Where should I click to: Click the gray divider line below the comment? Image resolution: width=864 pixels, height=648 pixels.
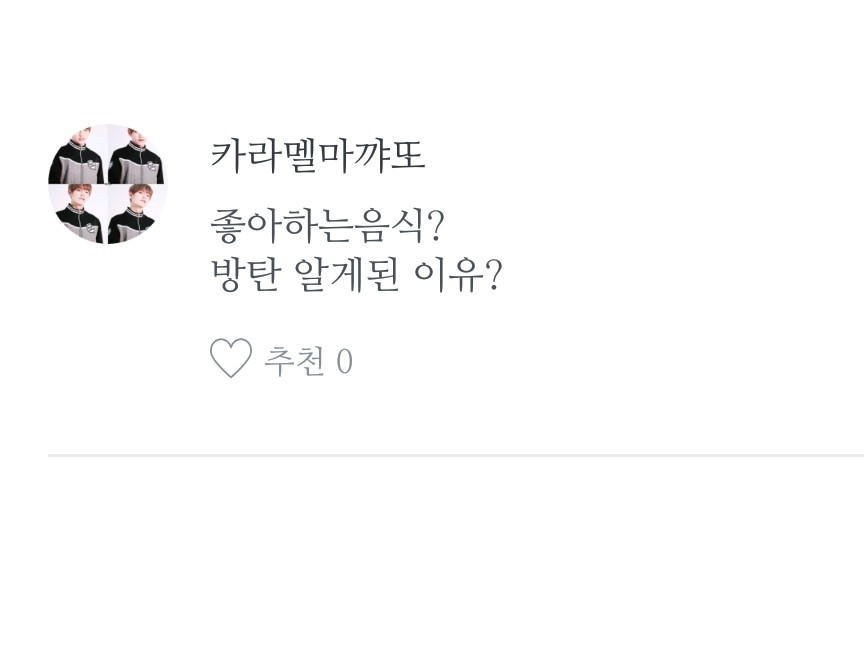(456, 456)
